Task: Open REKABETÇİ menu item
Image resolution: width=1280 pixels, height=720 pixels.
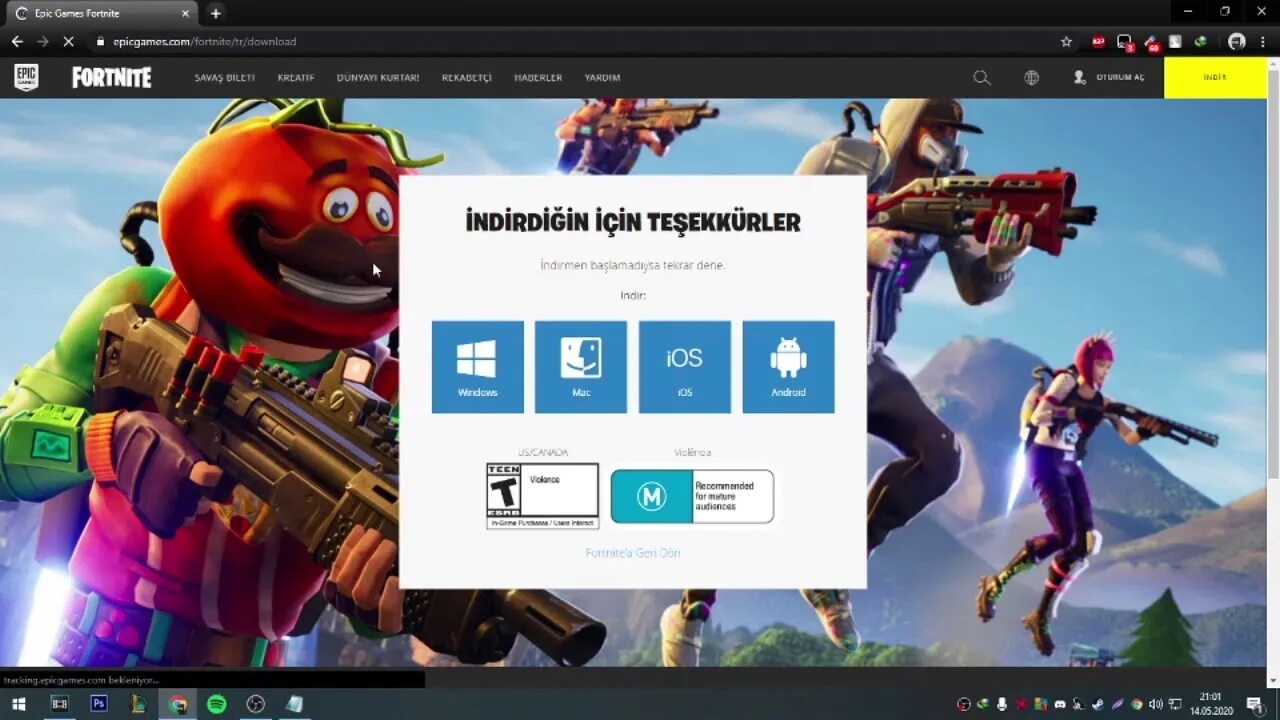Action: (x=467, y=77)
